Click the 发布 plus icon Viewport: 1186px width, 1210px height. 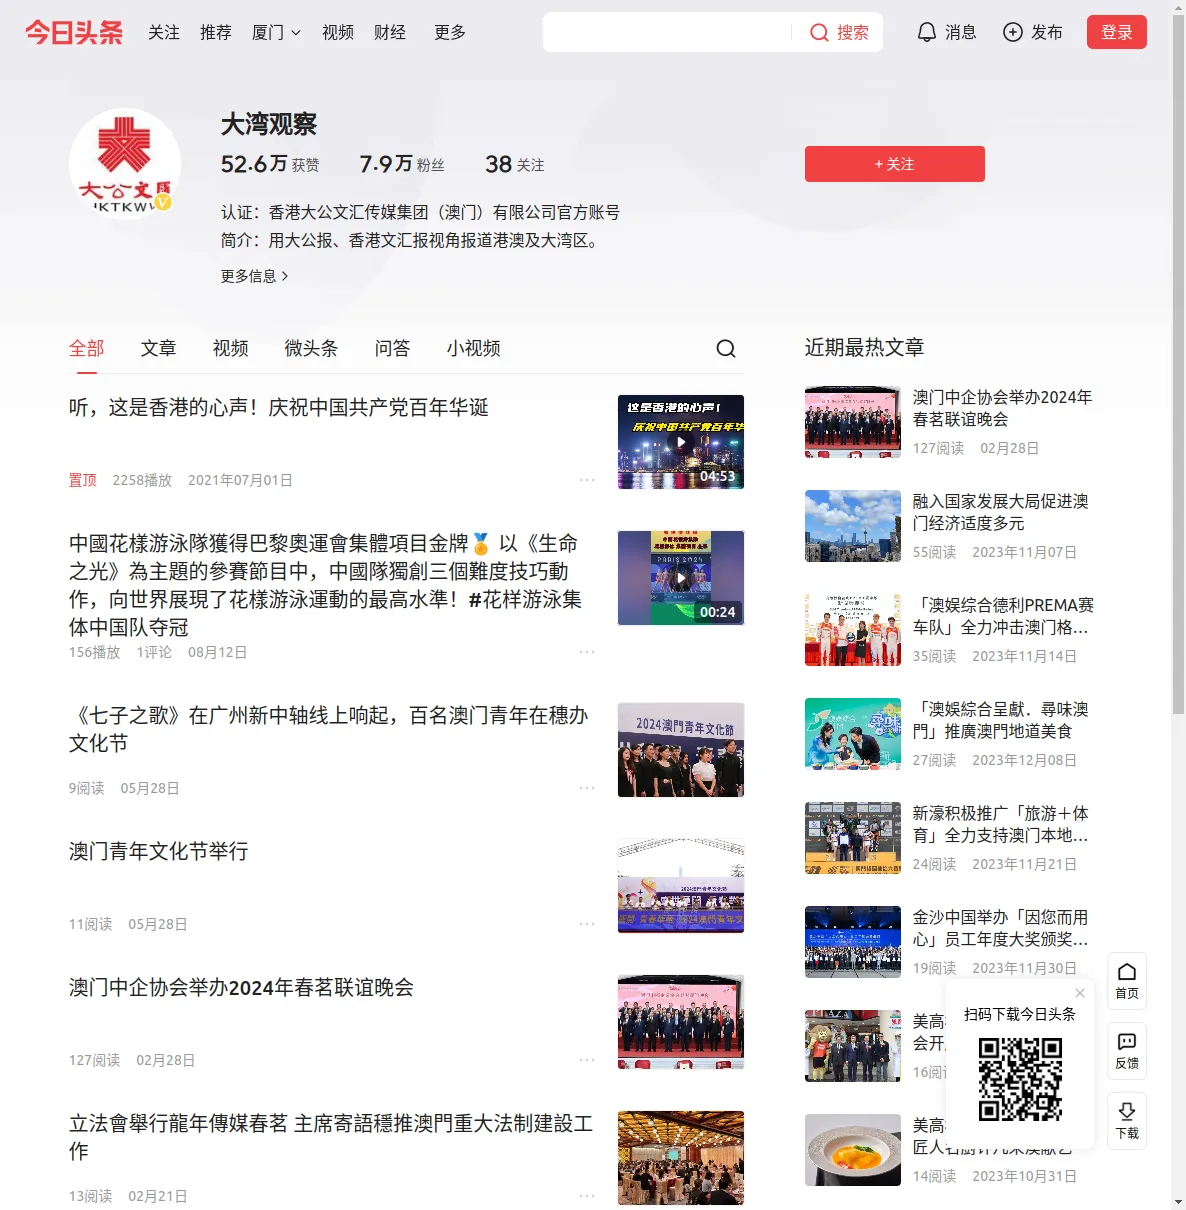(x=1013, y=32)
